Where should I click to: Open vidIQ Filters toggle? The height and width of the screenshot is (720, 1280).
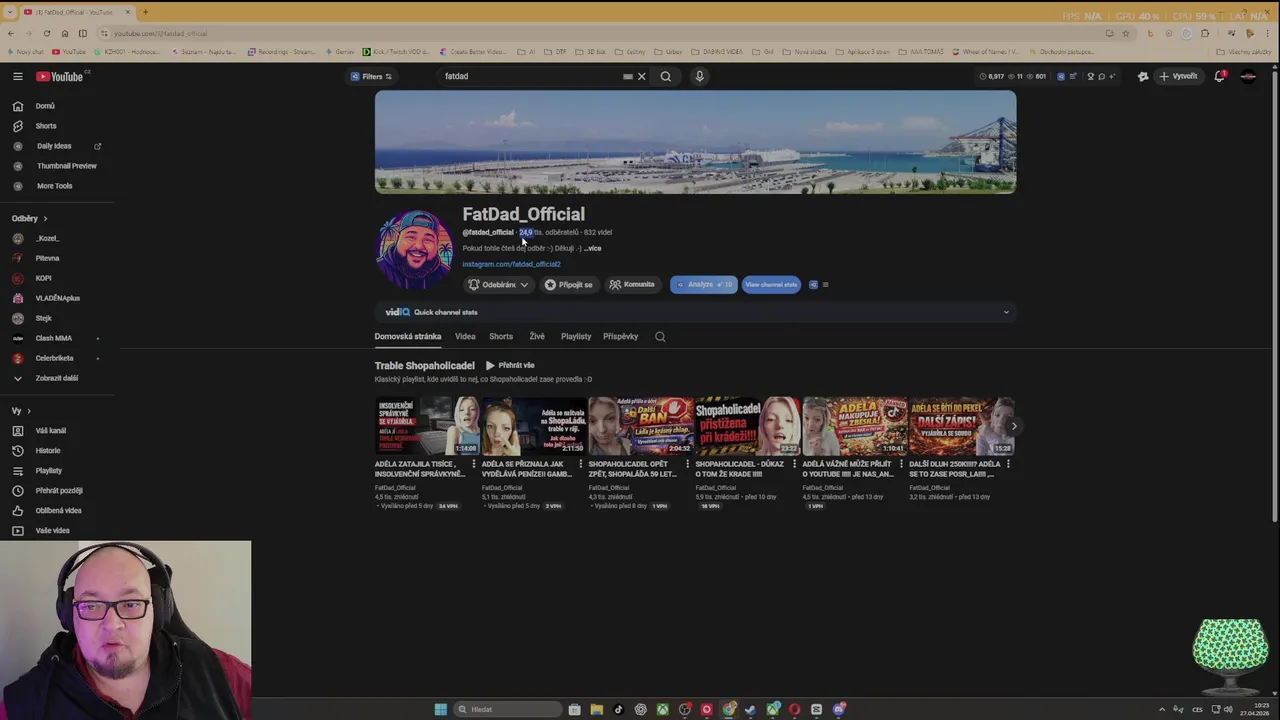pyautogui.click(x=371, y=76)
